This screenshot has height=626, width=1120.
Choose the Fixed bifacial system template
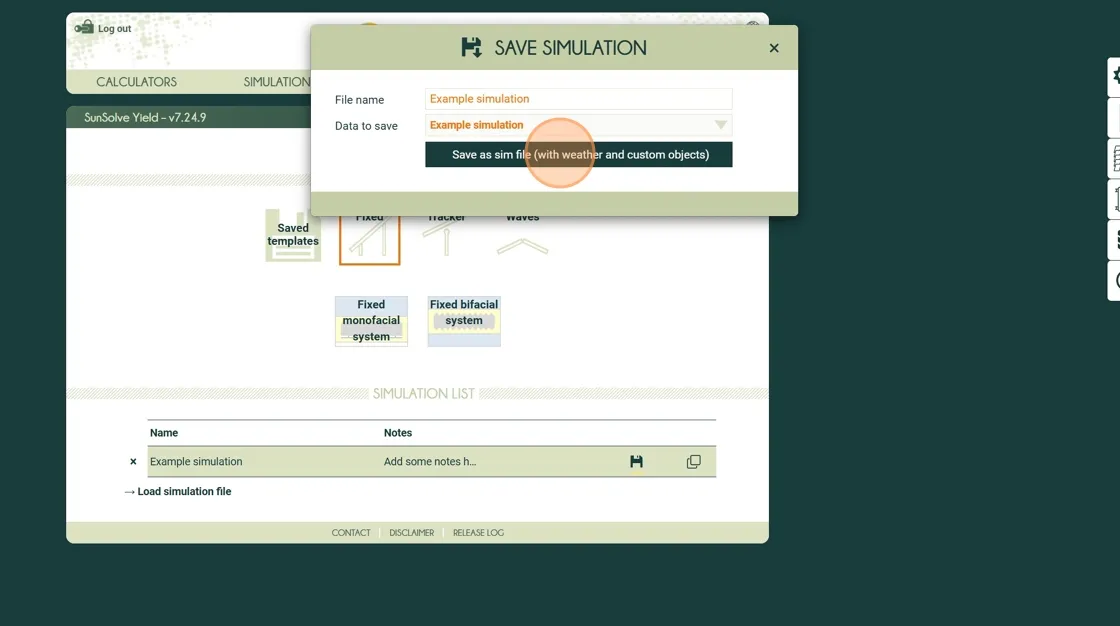(x=464, y=321)
